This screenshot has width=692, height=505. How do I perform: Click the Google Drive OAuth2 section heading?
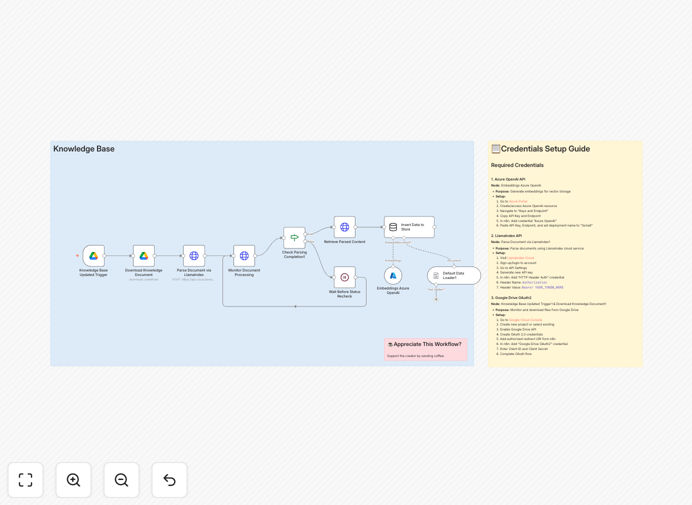[511, 298]
